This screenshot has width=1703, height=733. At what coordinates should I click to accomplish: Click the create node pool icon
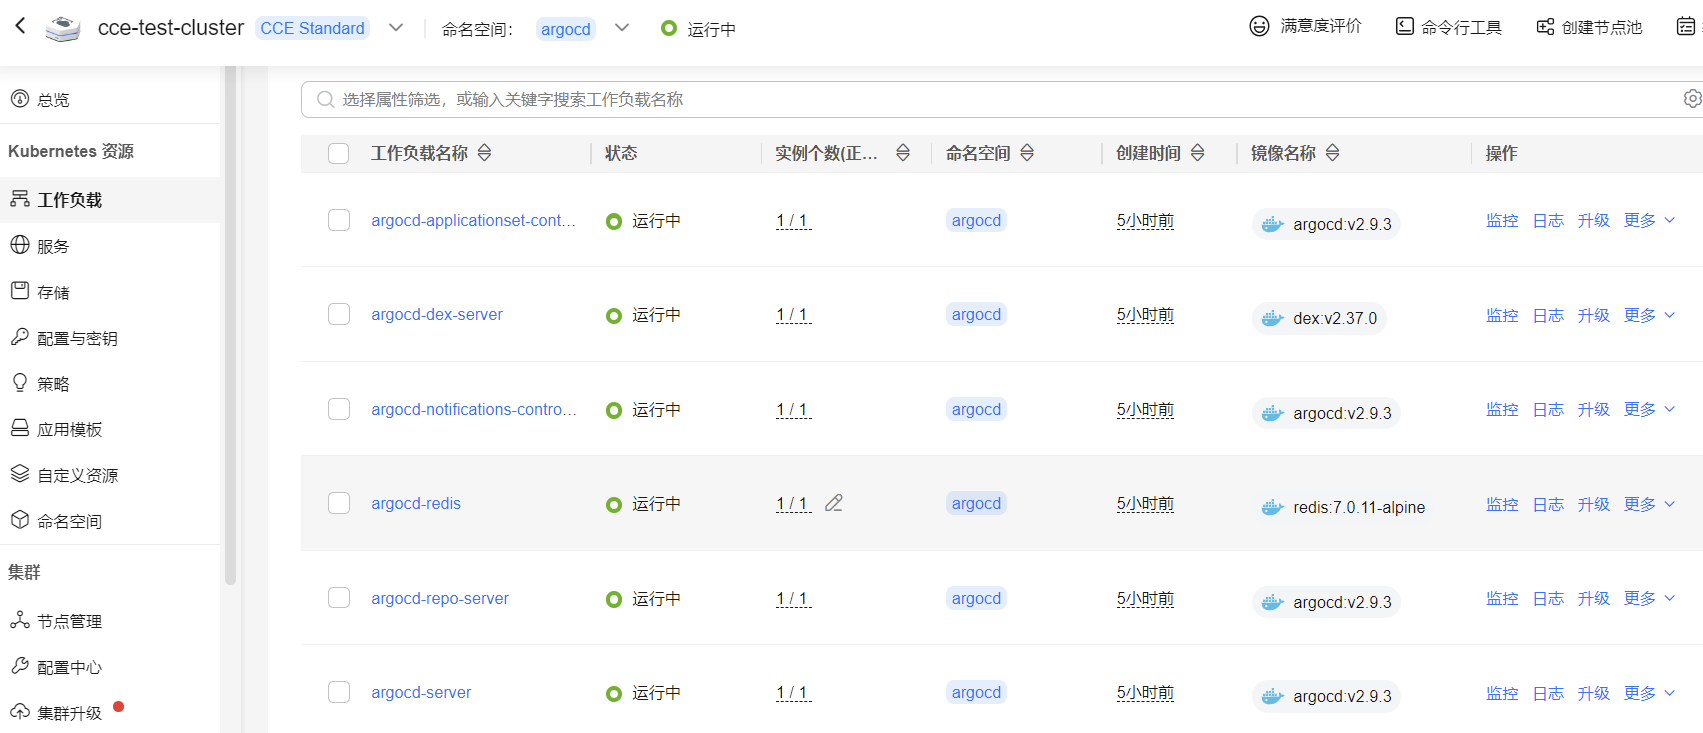[1545, 27]
